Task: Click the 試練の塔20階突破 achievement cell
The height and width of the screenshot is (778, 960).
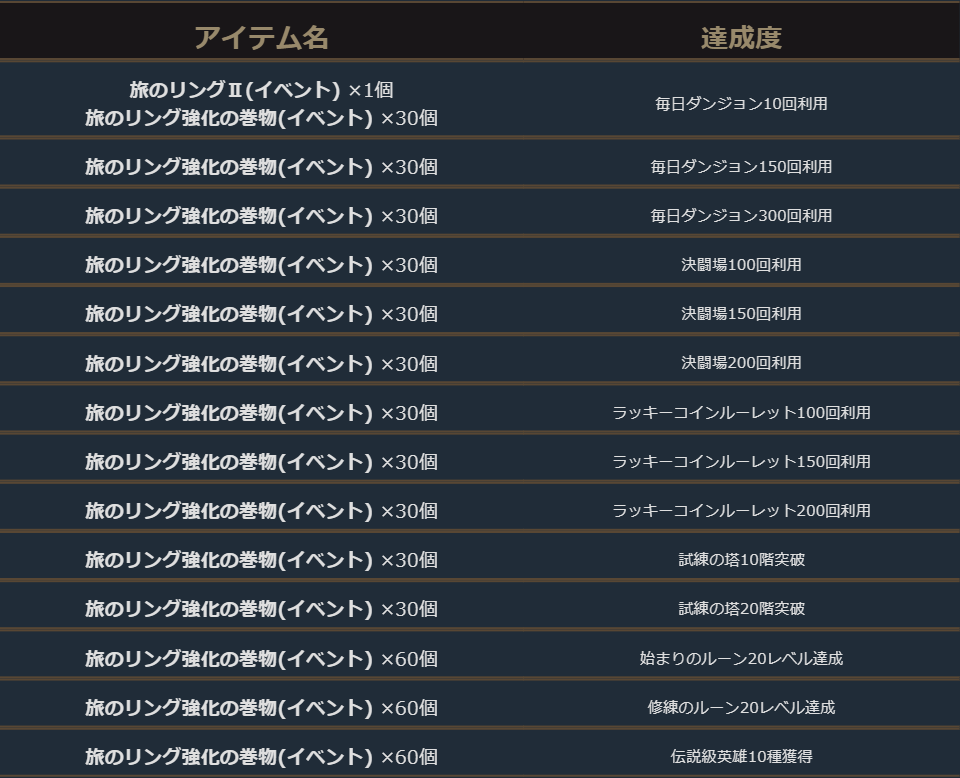Action: [x=741, y=608]
